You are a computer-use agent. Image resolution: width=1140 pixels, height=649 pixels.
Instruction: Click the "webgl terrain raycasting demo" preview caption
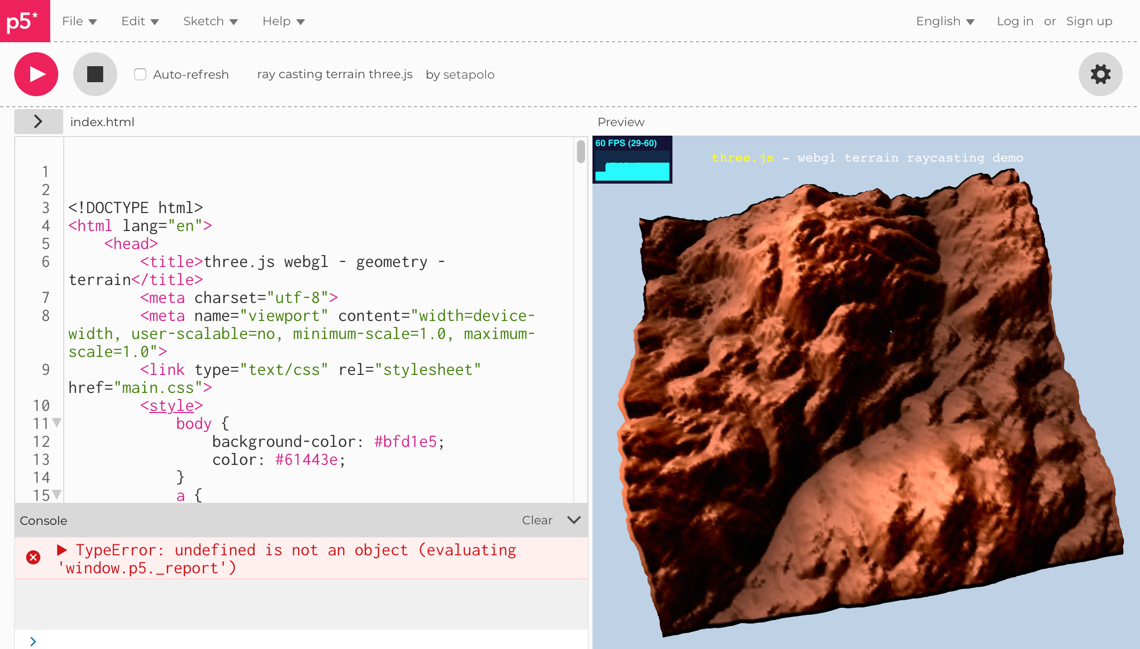pos(910,158)
